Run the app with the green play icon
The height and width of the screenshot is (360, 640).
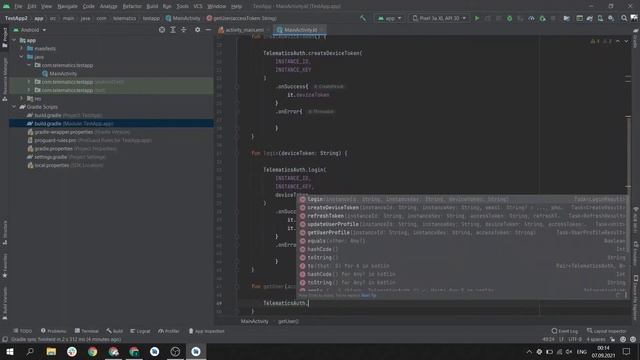click(477, 18)
